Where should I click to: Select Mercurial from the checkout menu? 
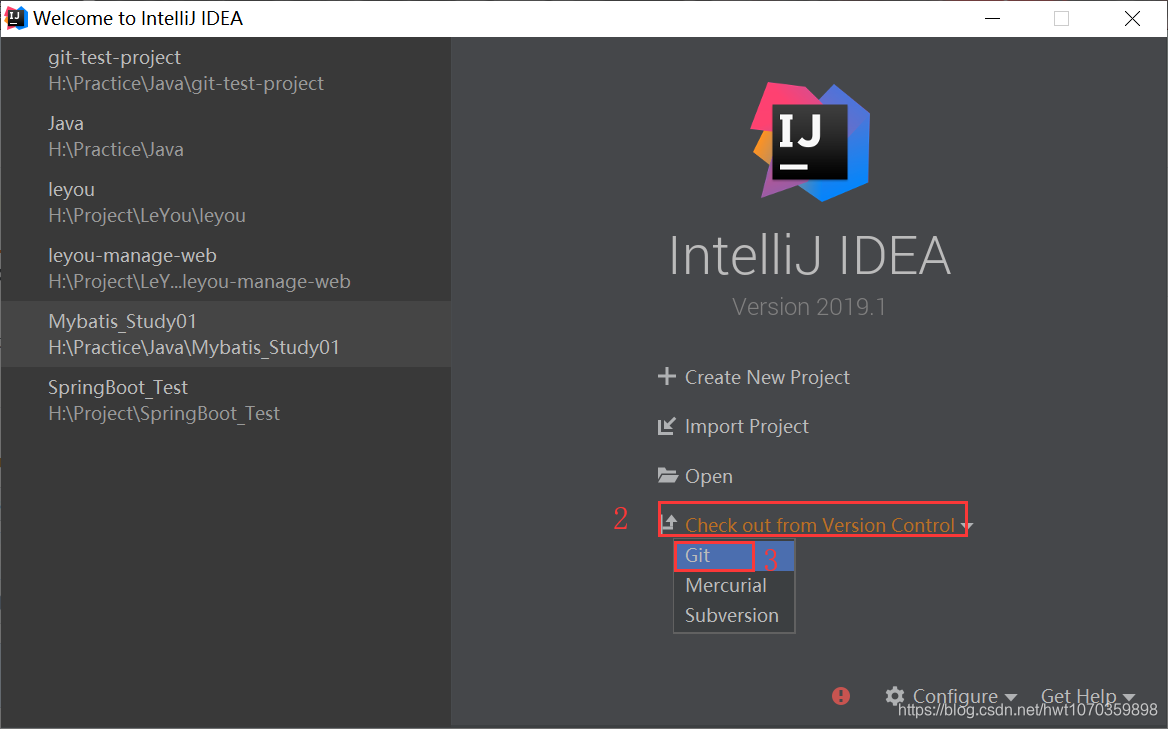pos(734,585)
